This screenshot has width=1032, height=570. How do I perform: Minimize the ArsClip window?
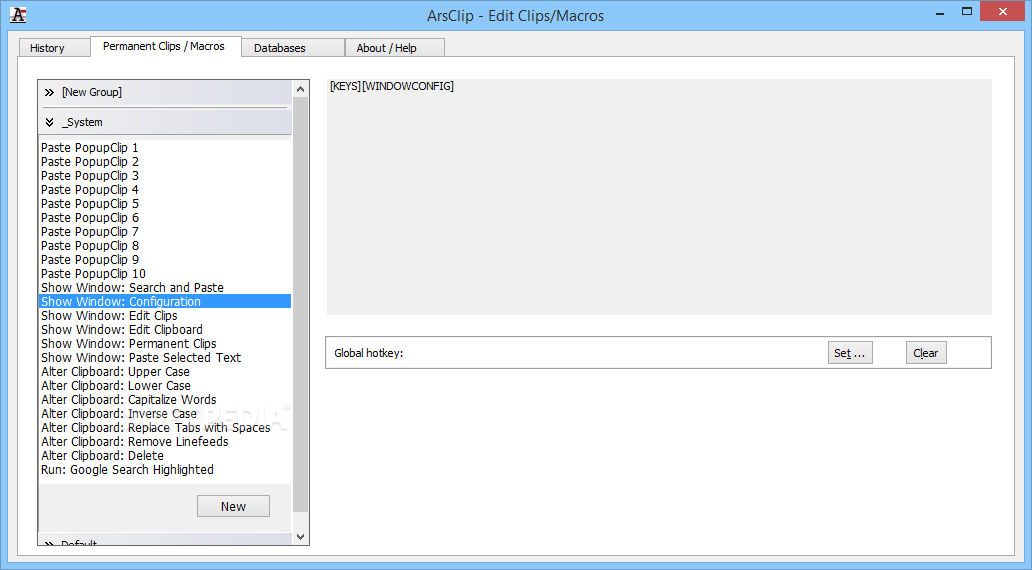941,12
